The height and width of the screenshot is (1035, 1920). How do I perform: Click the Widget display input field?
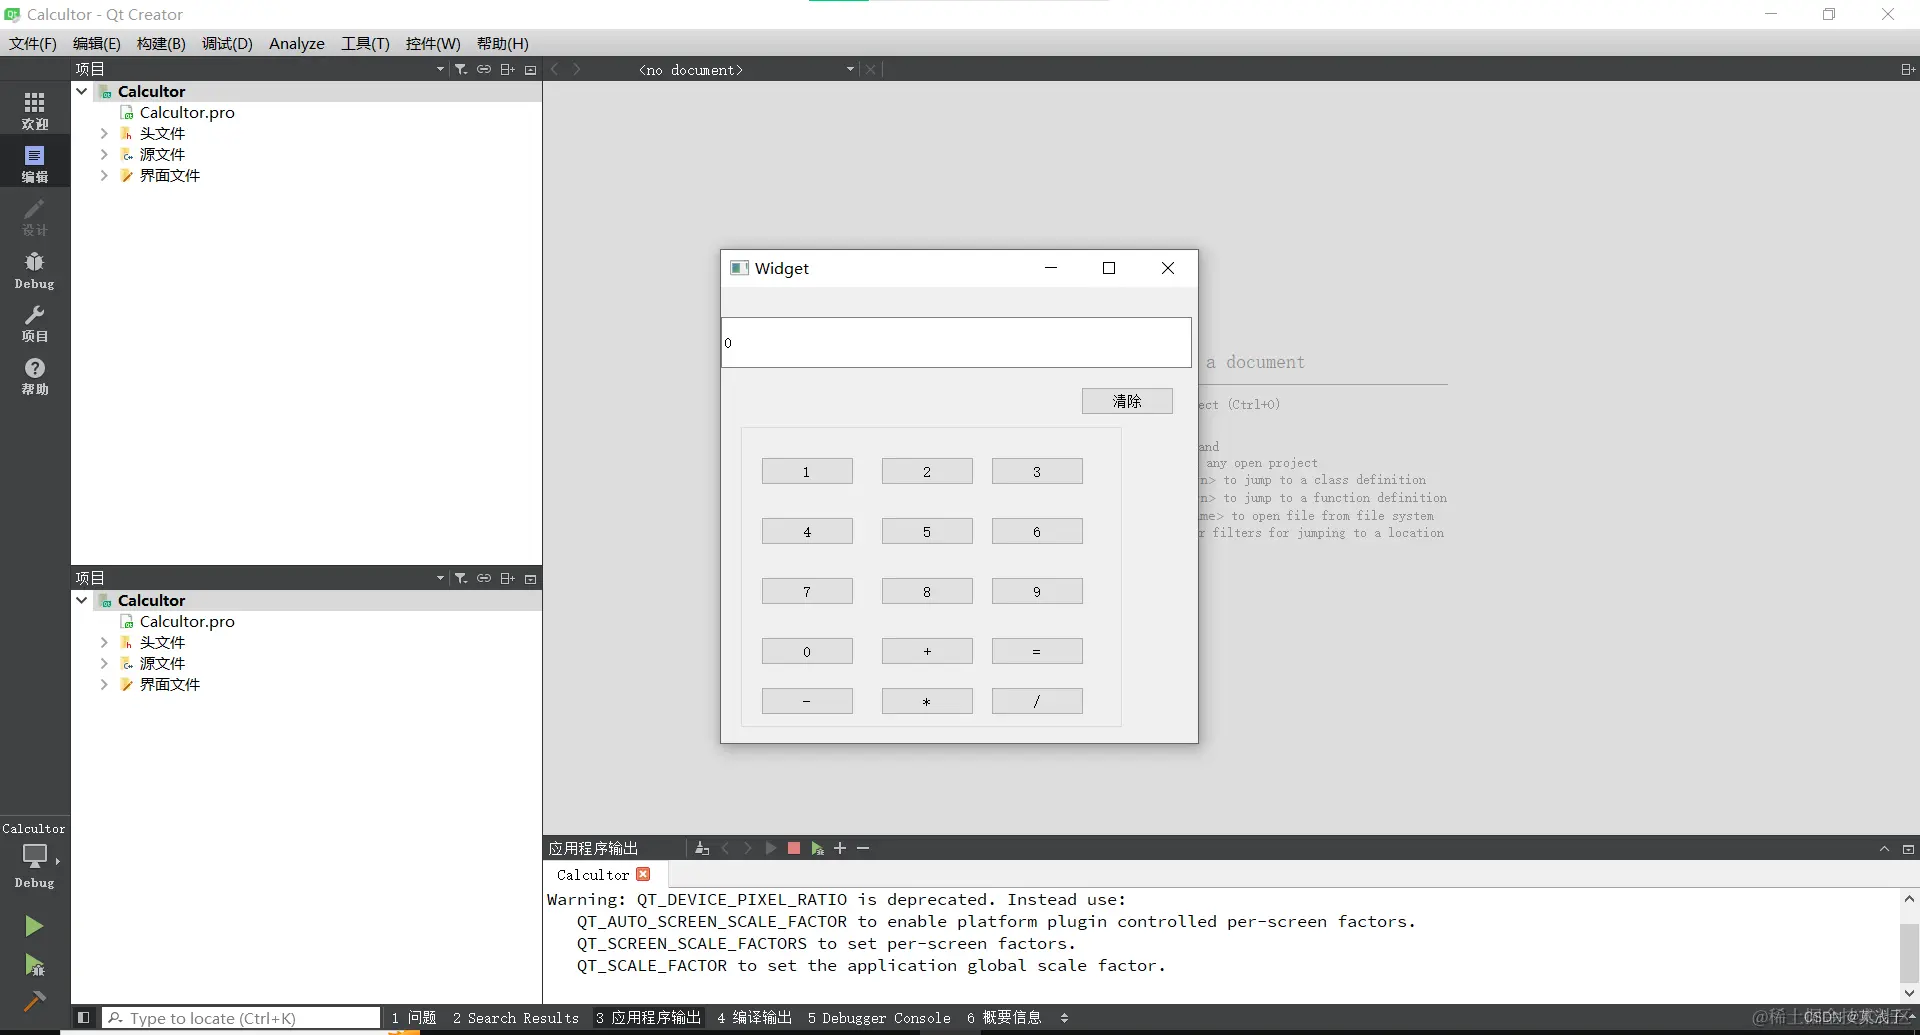point(956,343)
